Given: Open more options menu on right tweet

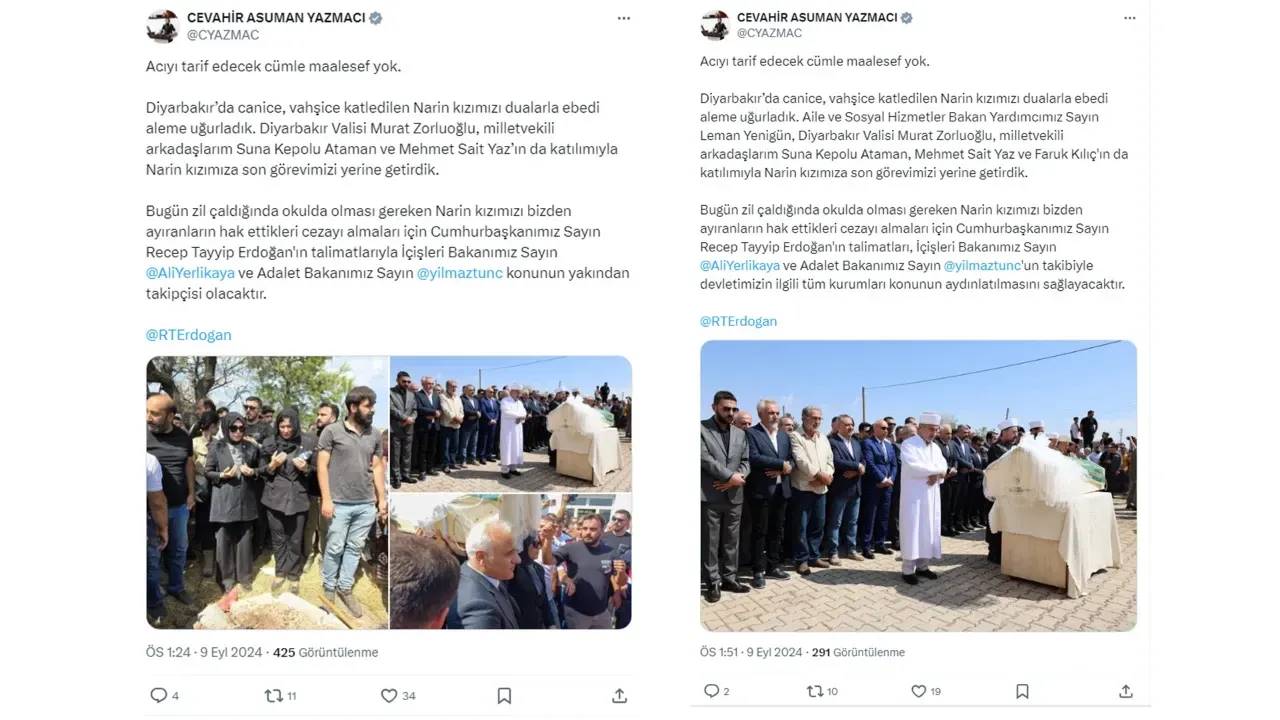Looking at the screenshot, I should 1130,18.
